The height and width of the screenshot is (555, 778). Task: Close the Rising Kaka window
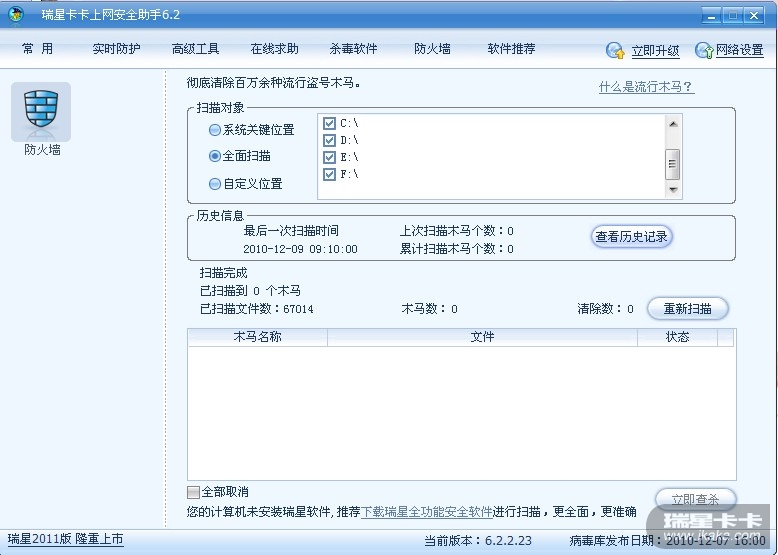click(x=754, y=15)
